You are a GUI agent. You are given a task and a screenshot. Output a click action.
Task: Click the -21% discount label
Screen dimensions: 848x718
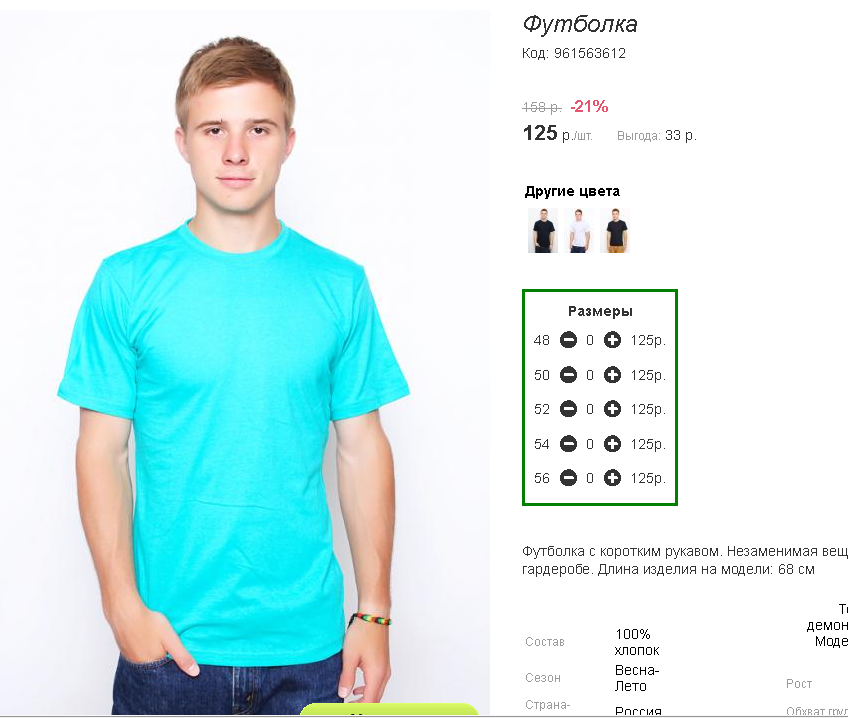(x=589, y=107)
